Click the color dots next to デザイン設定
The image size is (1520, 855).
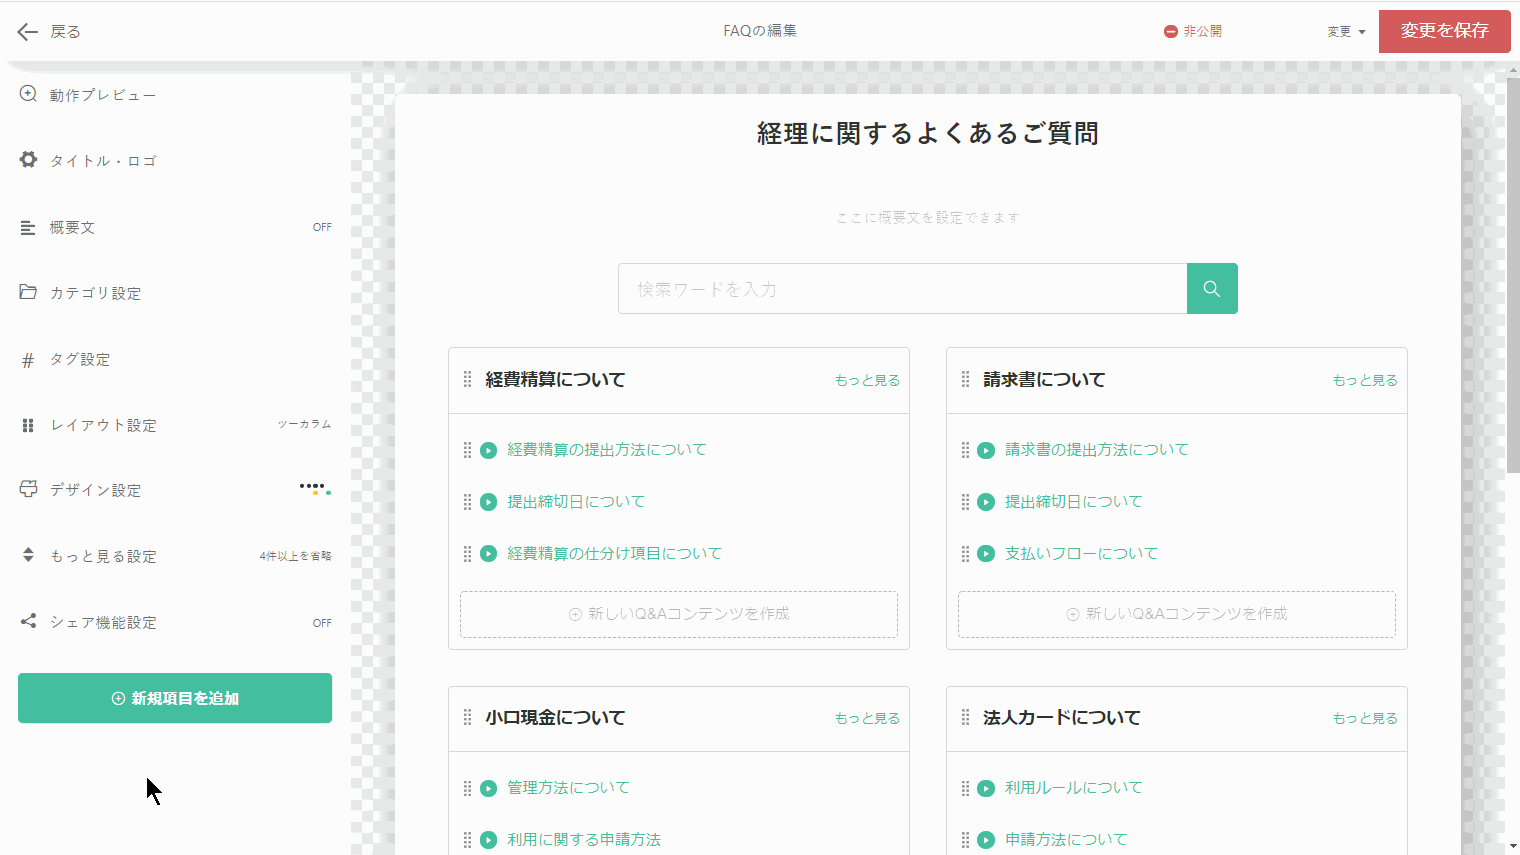pyautogui.click(x=314, y=488)
